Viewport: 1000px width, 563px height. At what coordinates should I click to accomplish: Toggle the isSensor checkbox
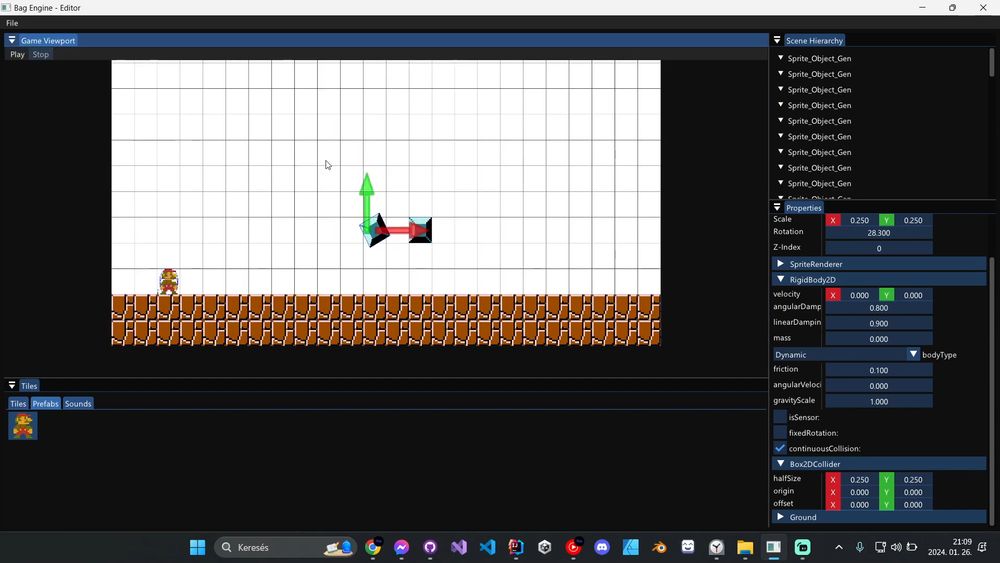(780, 417)
